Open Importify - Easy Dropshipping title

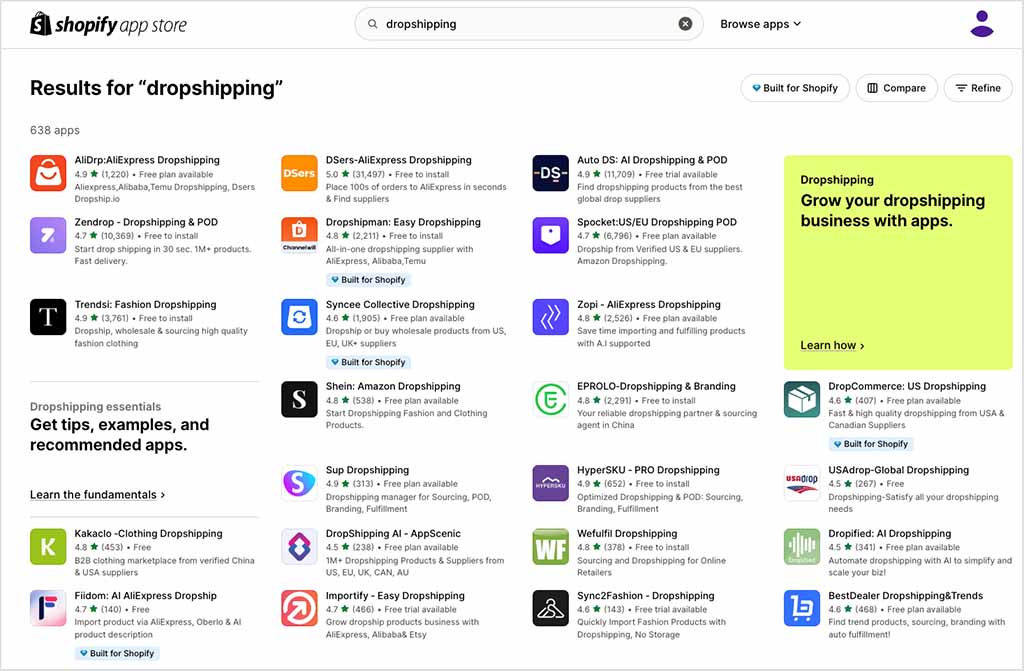click(395, 596)
